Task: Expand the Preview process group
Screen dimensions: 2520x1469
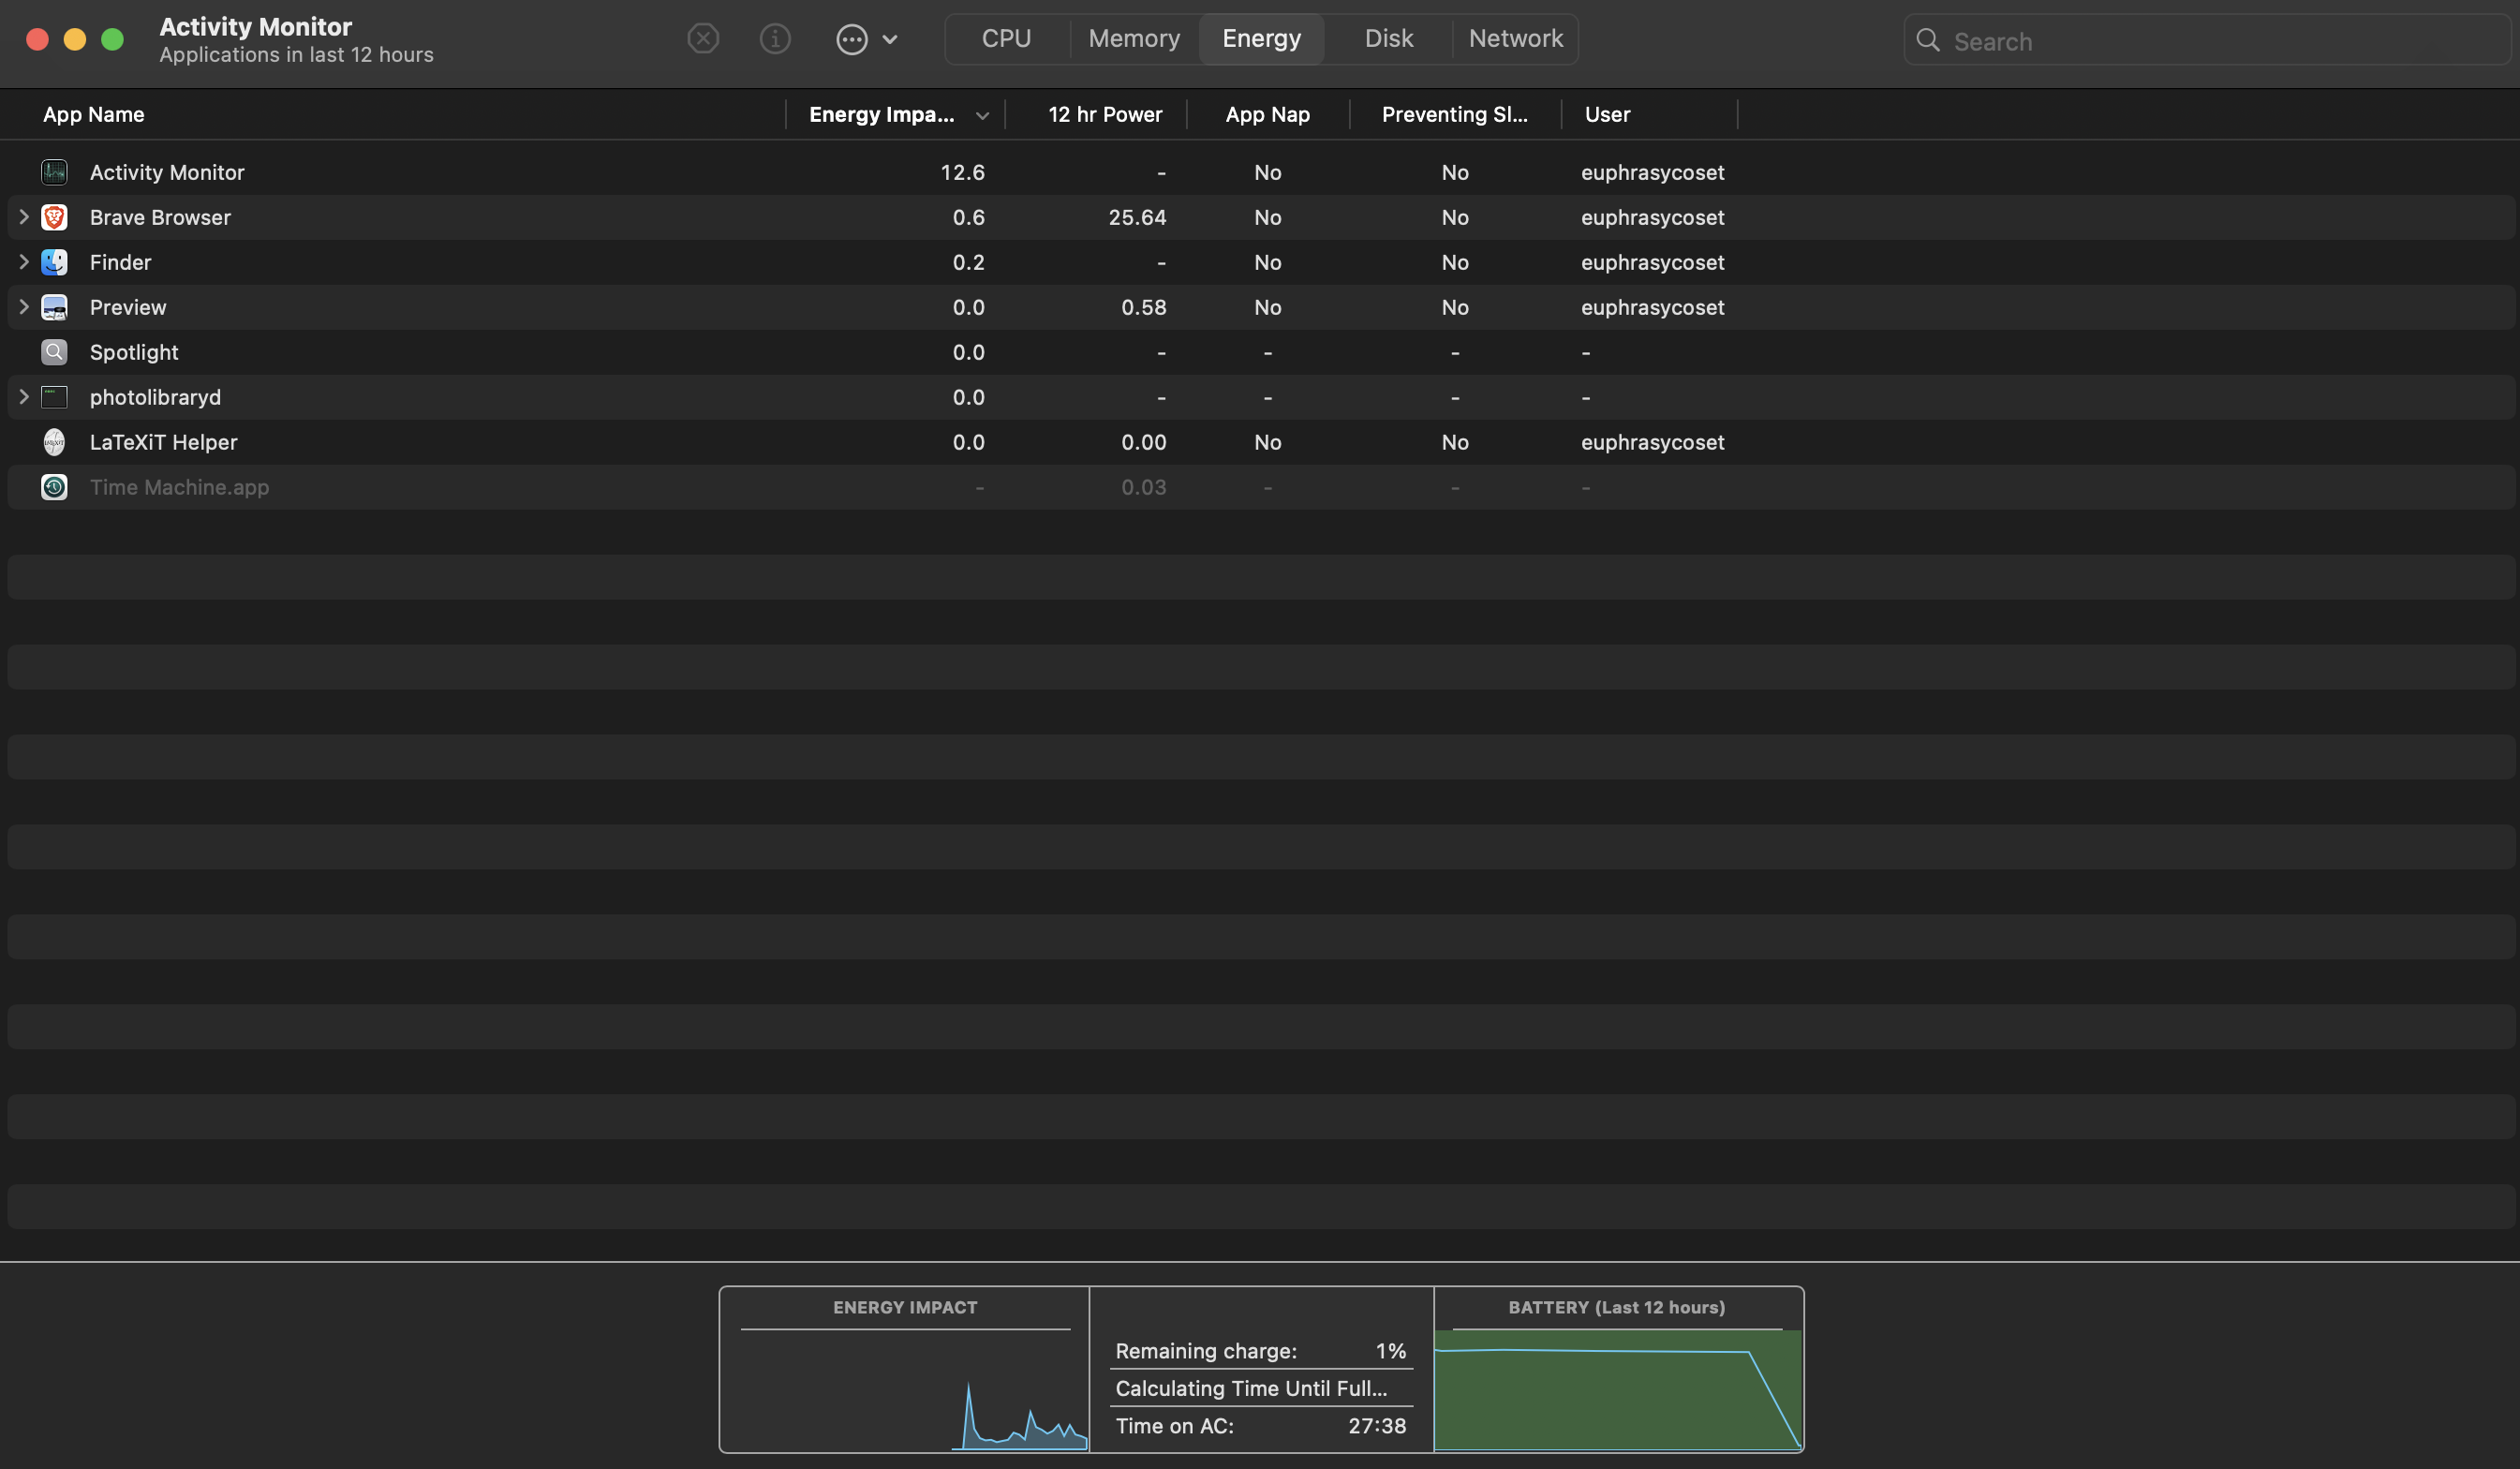Action: tap(24, 307)
